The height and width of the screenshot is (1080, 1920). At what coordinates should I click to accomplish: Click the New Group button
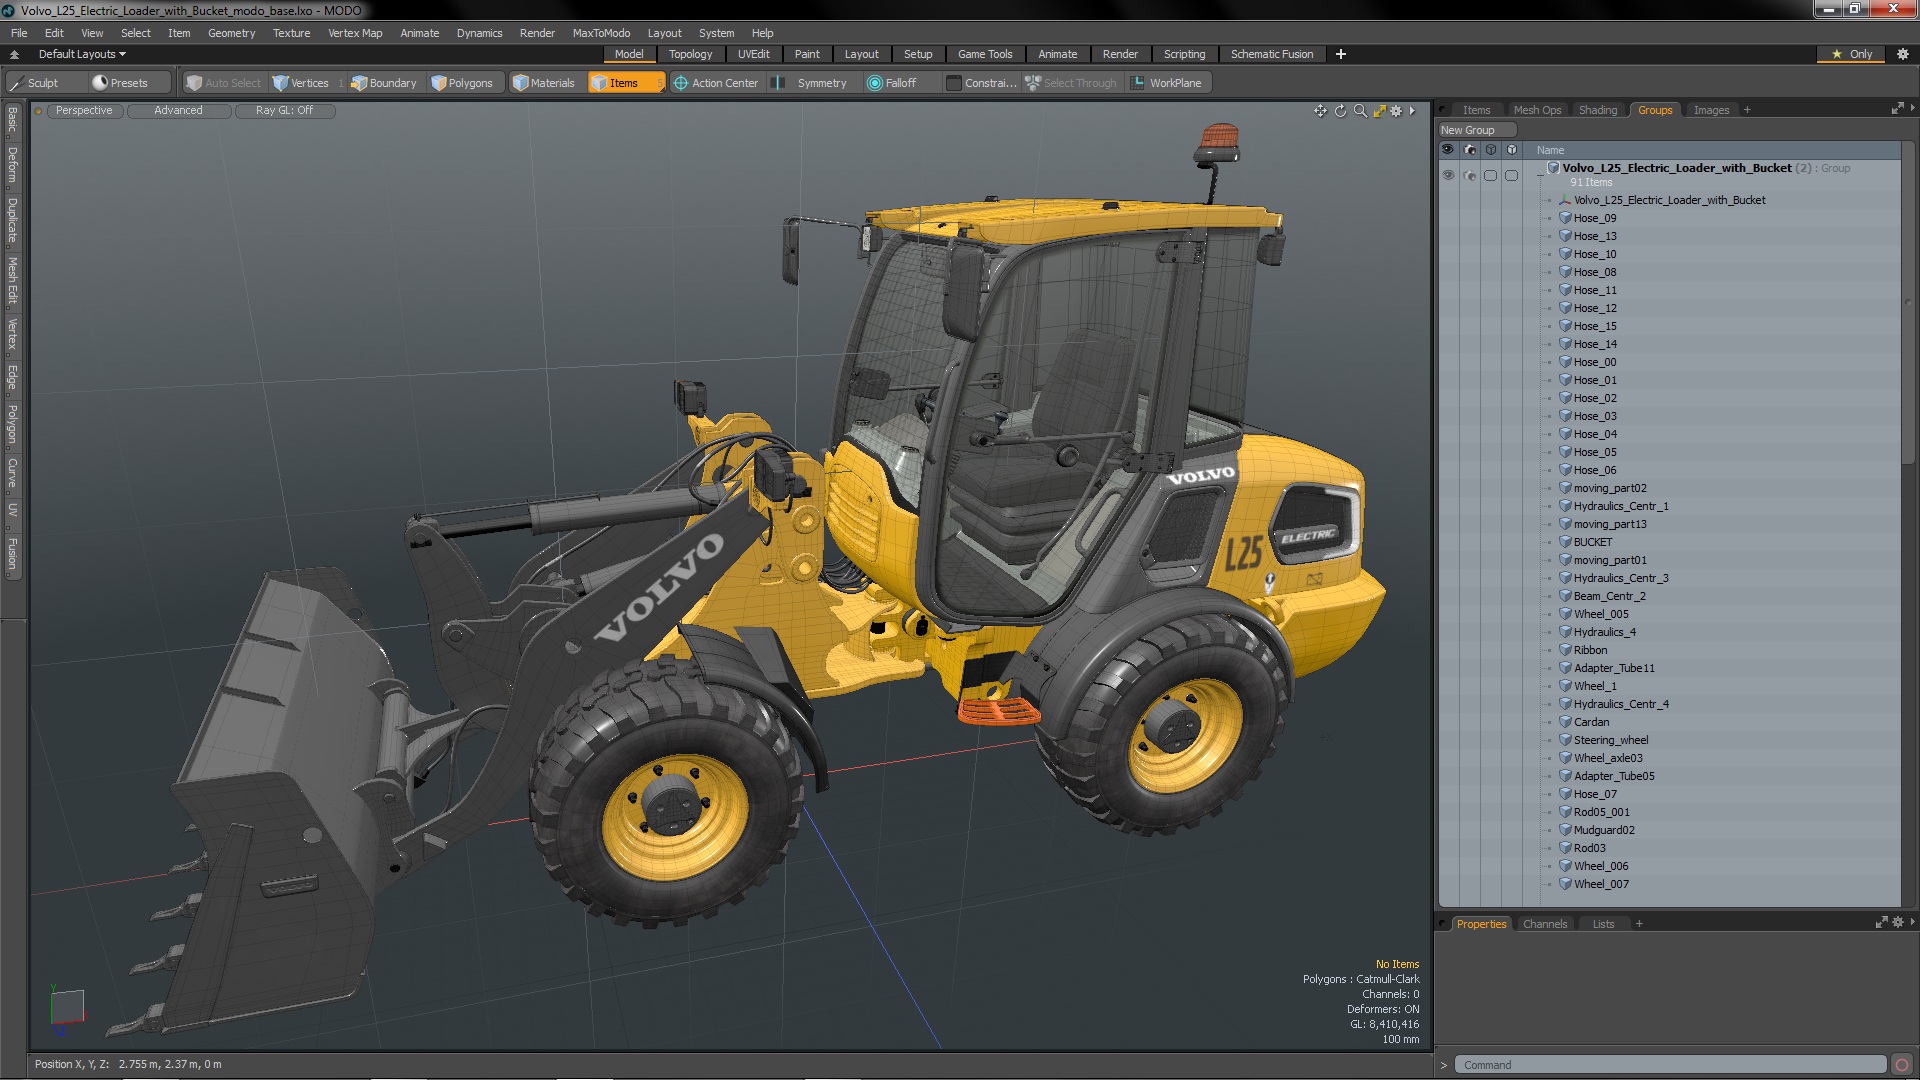tap(1477, 130)
